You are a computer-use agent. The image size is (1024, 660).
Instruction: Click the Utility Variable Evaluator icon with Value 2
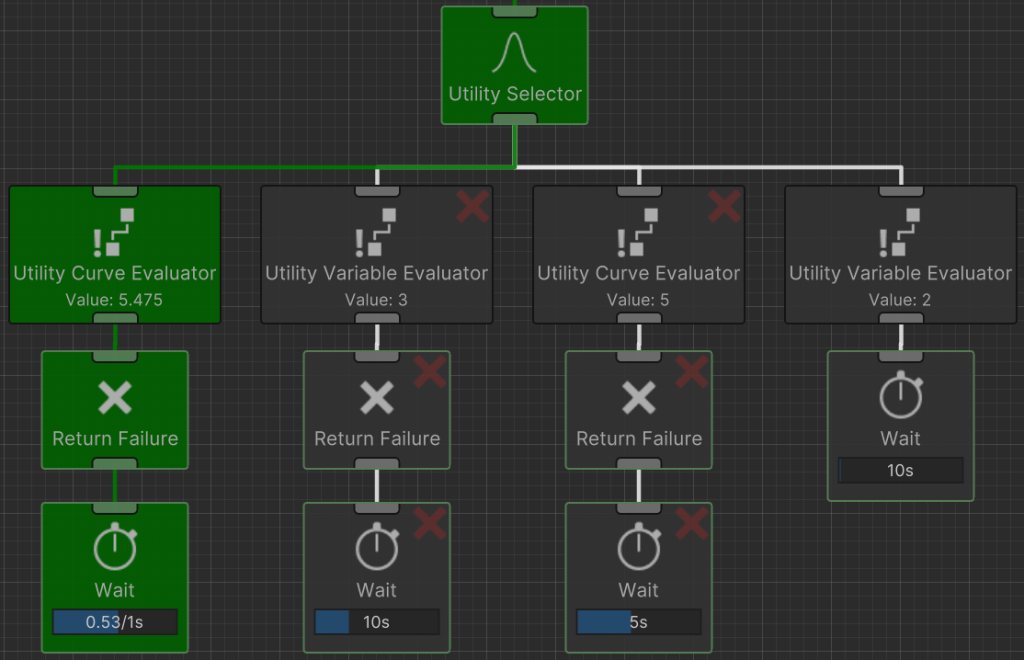900,233
